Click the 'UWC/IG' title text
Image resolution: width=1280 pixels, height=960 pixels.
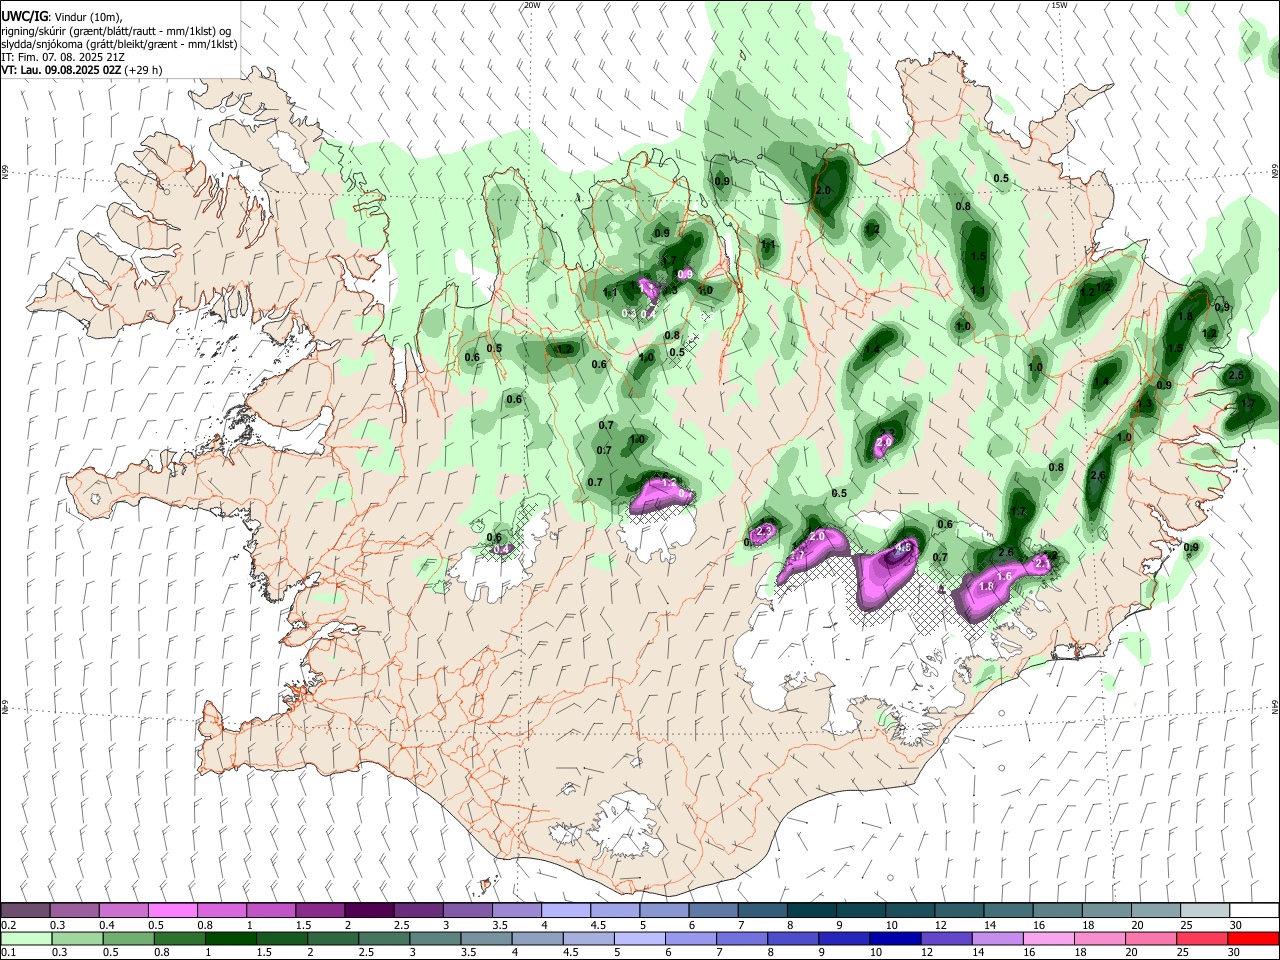24,16
